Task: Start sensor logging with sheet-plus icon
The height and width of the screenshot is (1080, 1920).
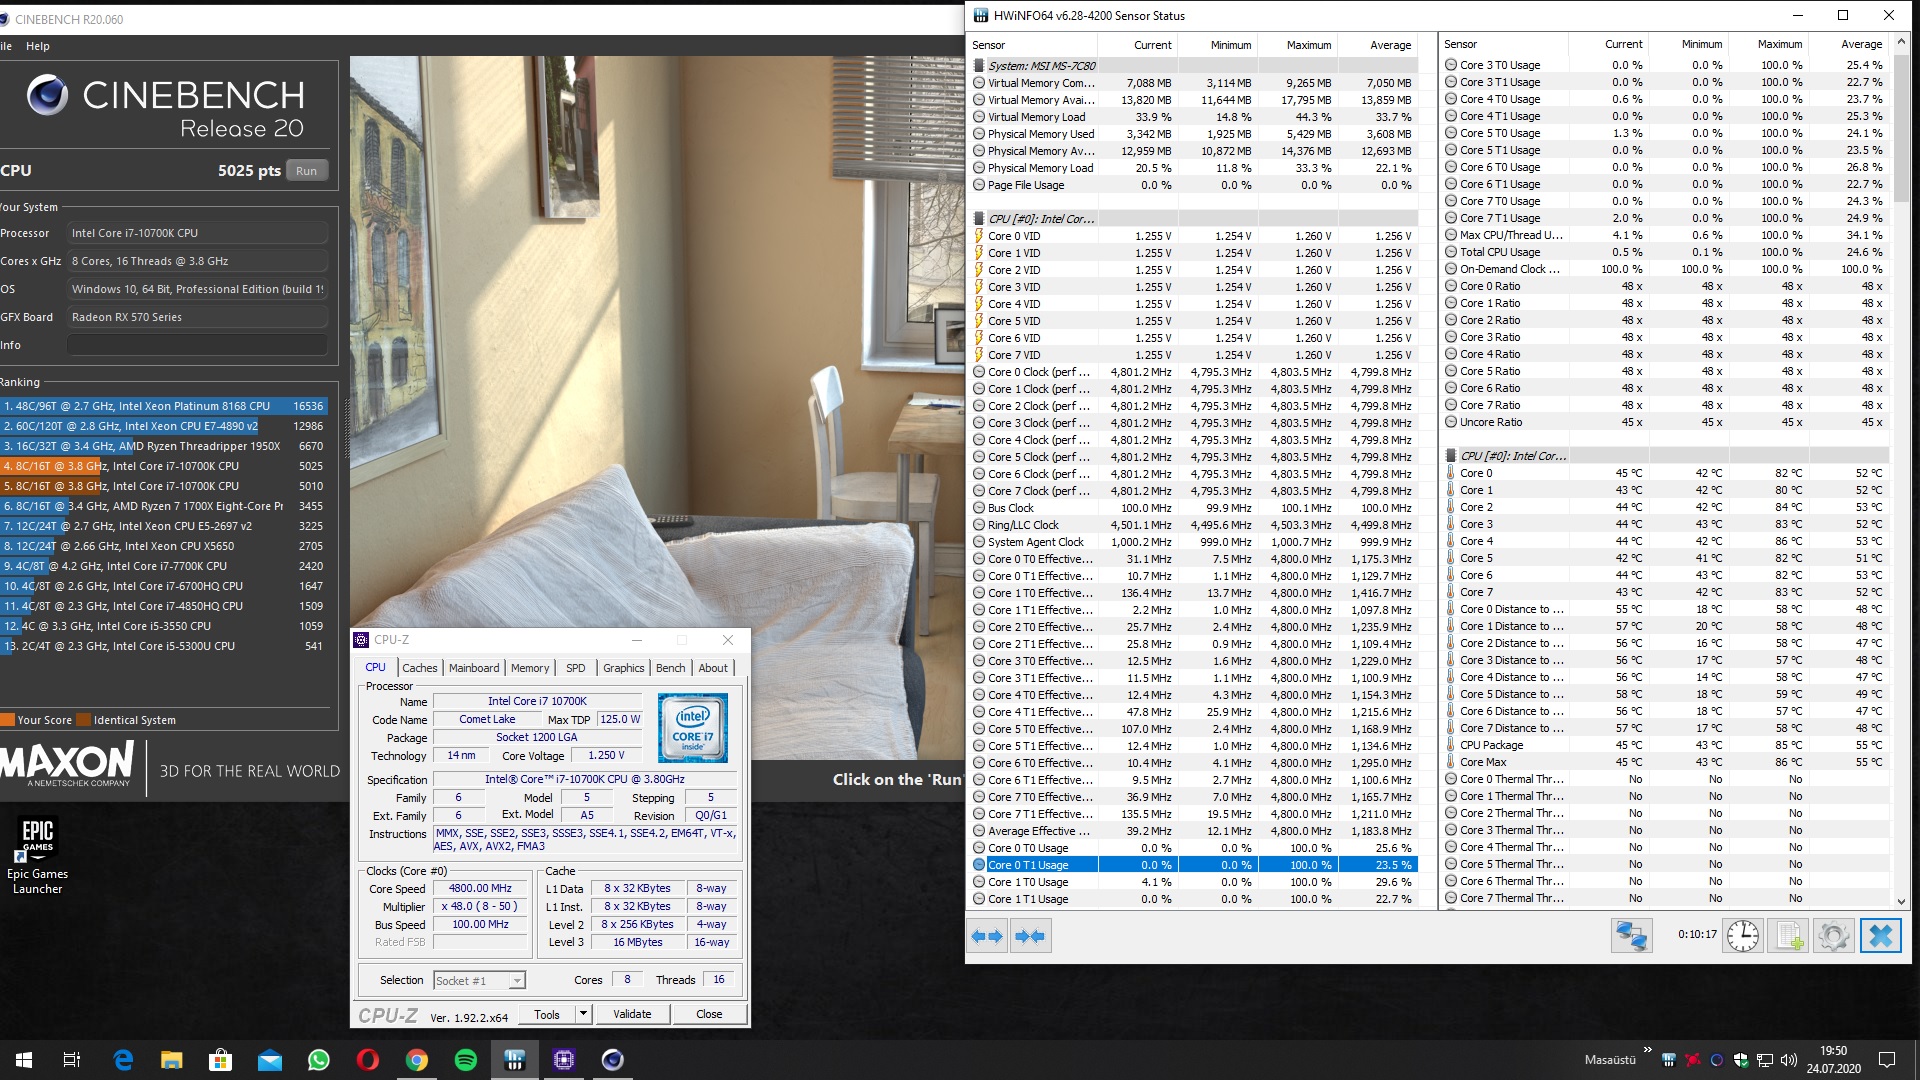Action: (1787, 936)
